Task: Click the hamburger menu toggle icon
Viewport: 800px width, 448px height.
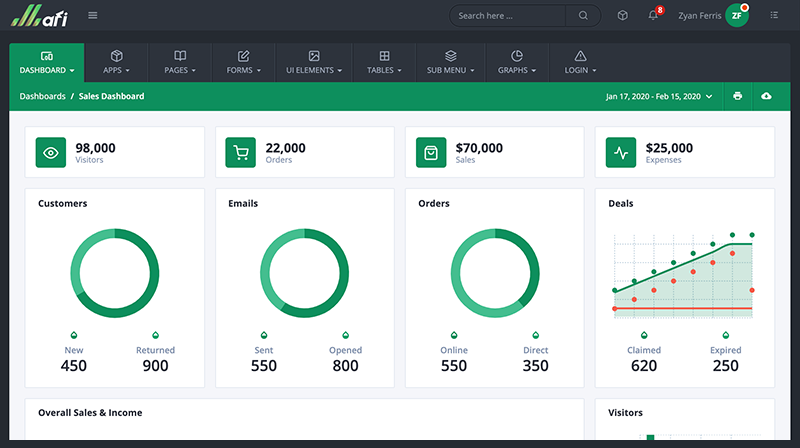Action: pos(93,15)
